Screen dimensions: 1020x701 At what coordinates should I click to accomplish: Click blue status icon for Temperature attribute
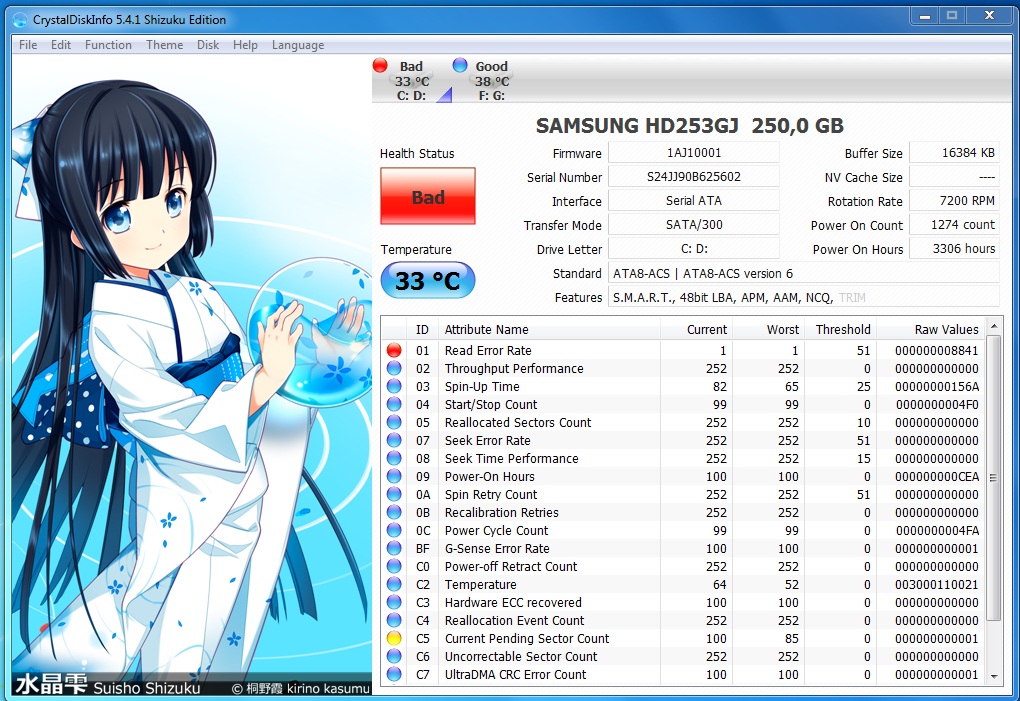tap(394, 585)
